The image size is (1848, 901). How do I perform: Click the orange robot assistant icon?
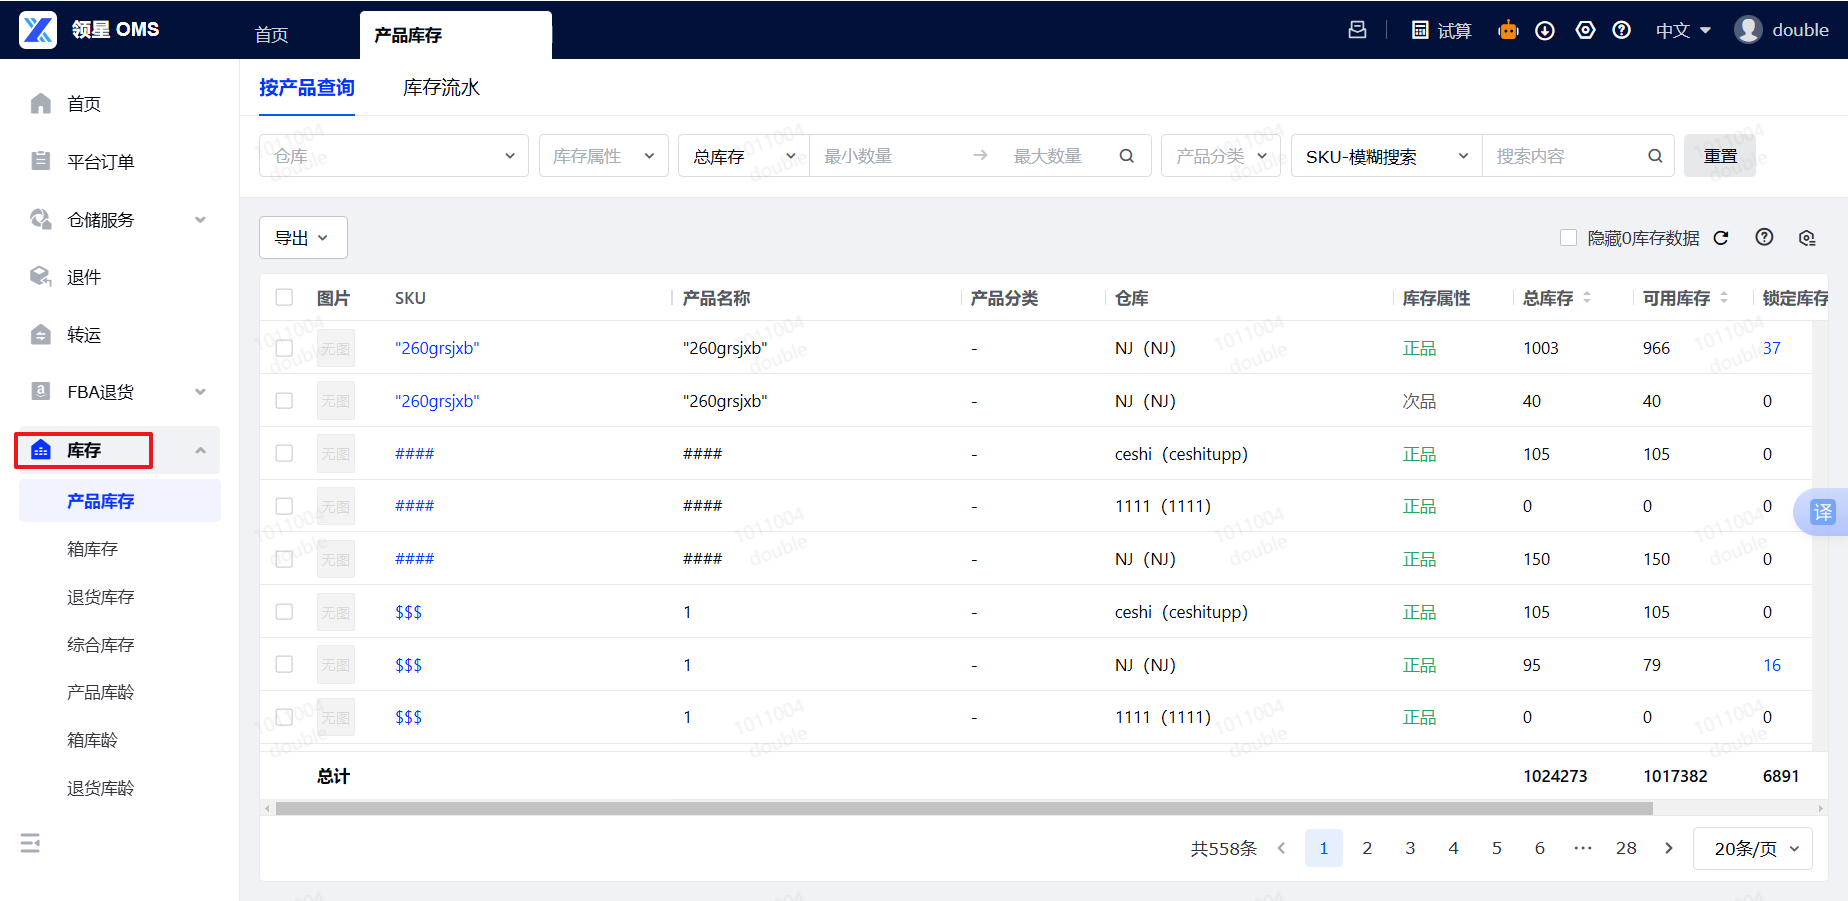pyautogui.click(x=1508, y=30)
